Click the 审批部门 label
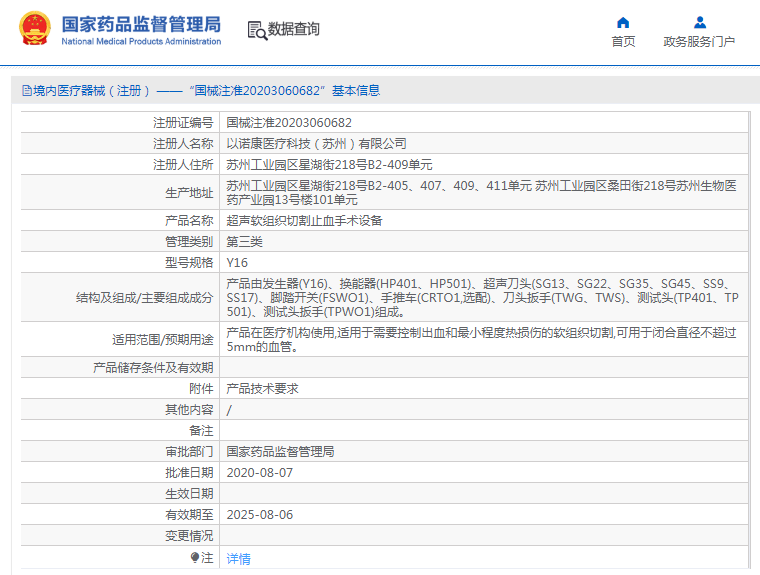Image resolution: width=760 pixels, height=575 pixels. point(189,452)
